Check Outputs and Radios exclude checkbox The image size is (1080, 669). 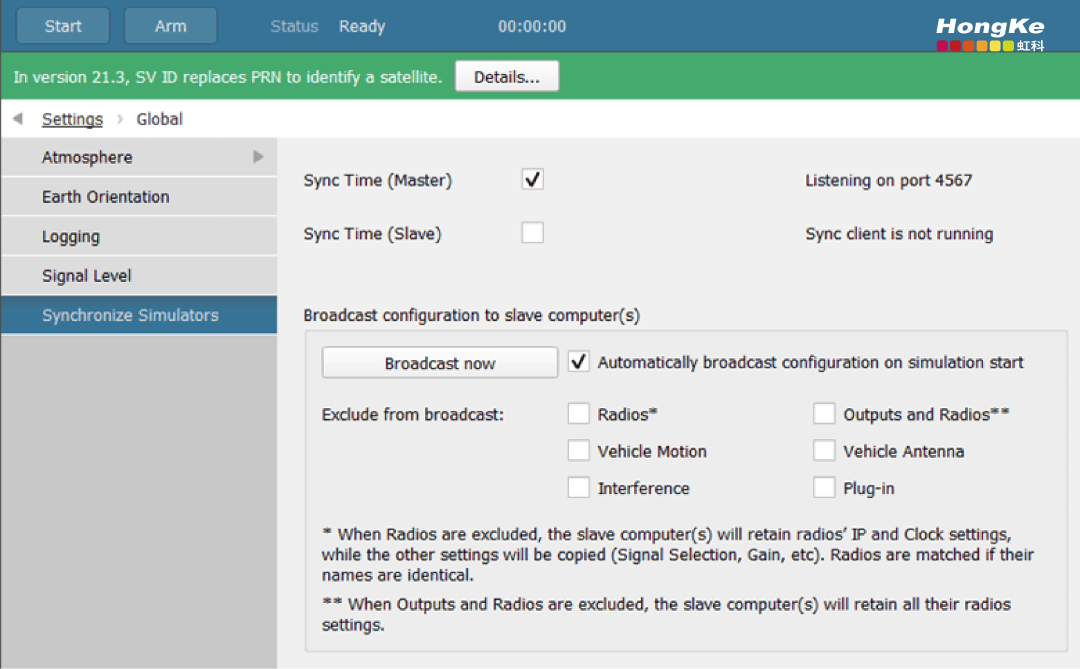click(x=824, y=414)
